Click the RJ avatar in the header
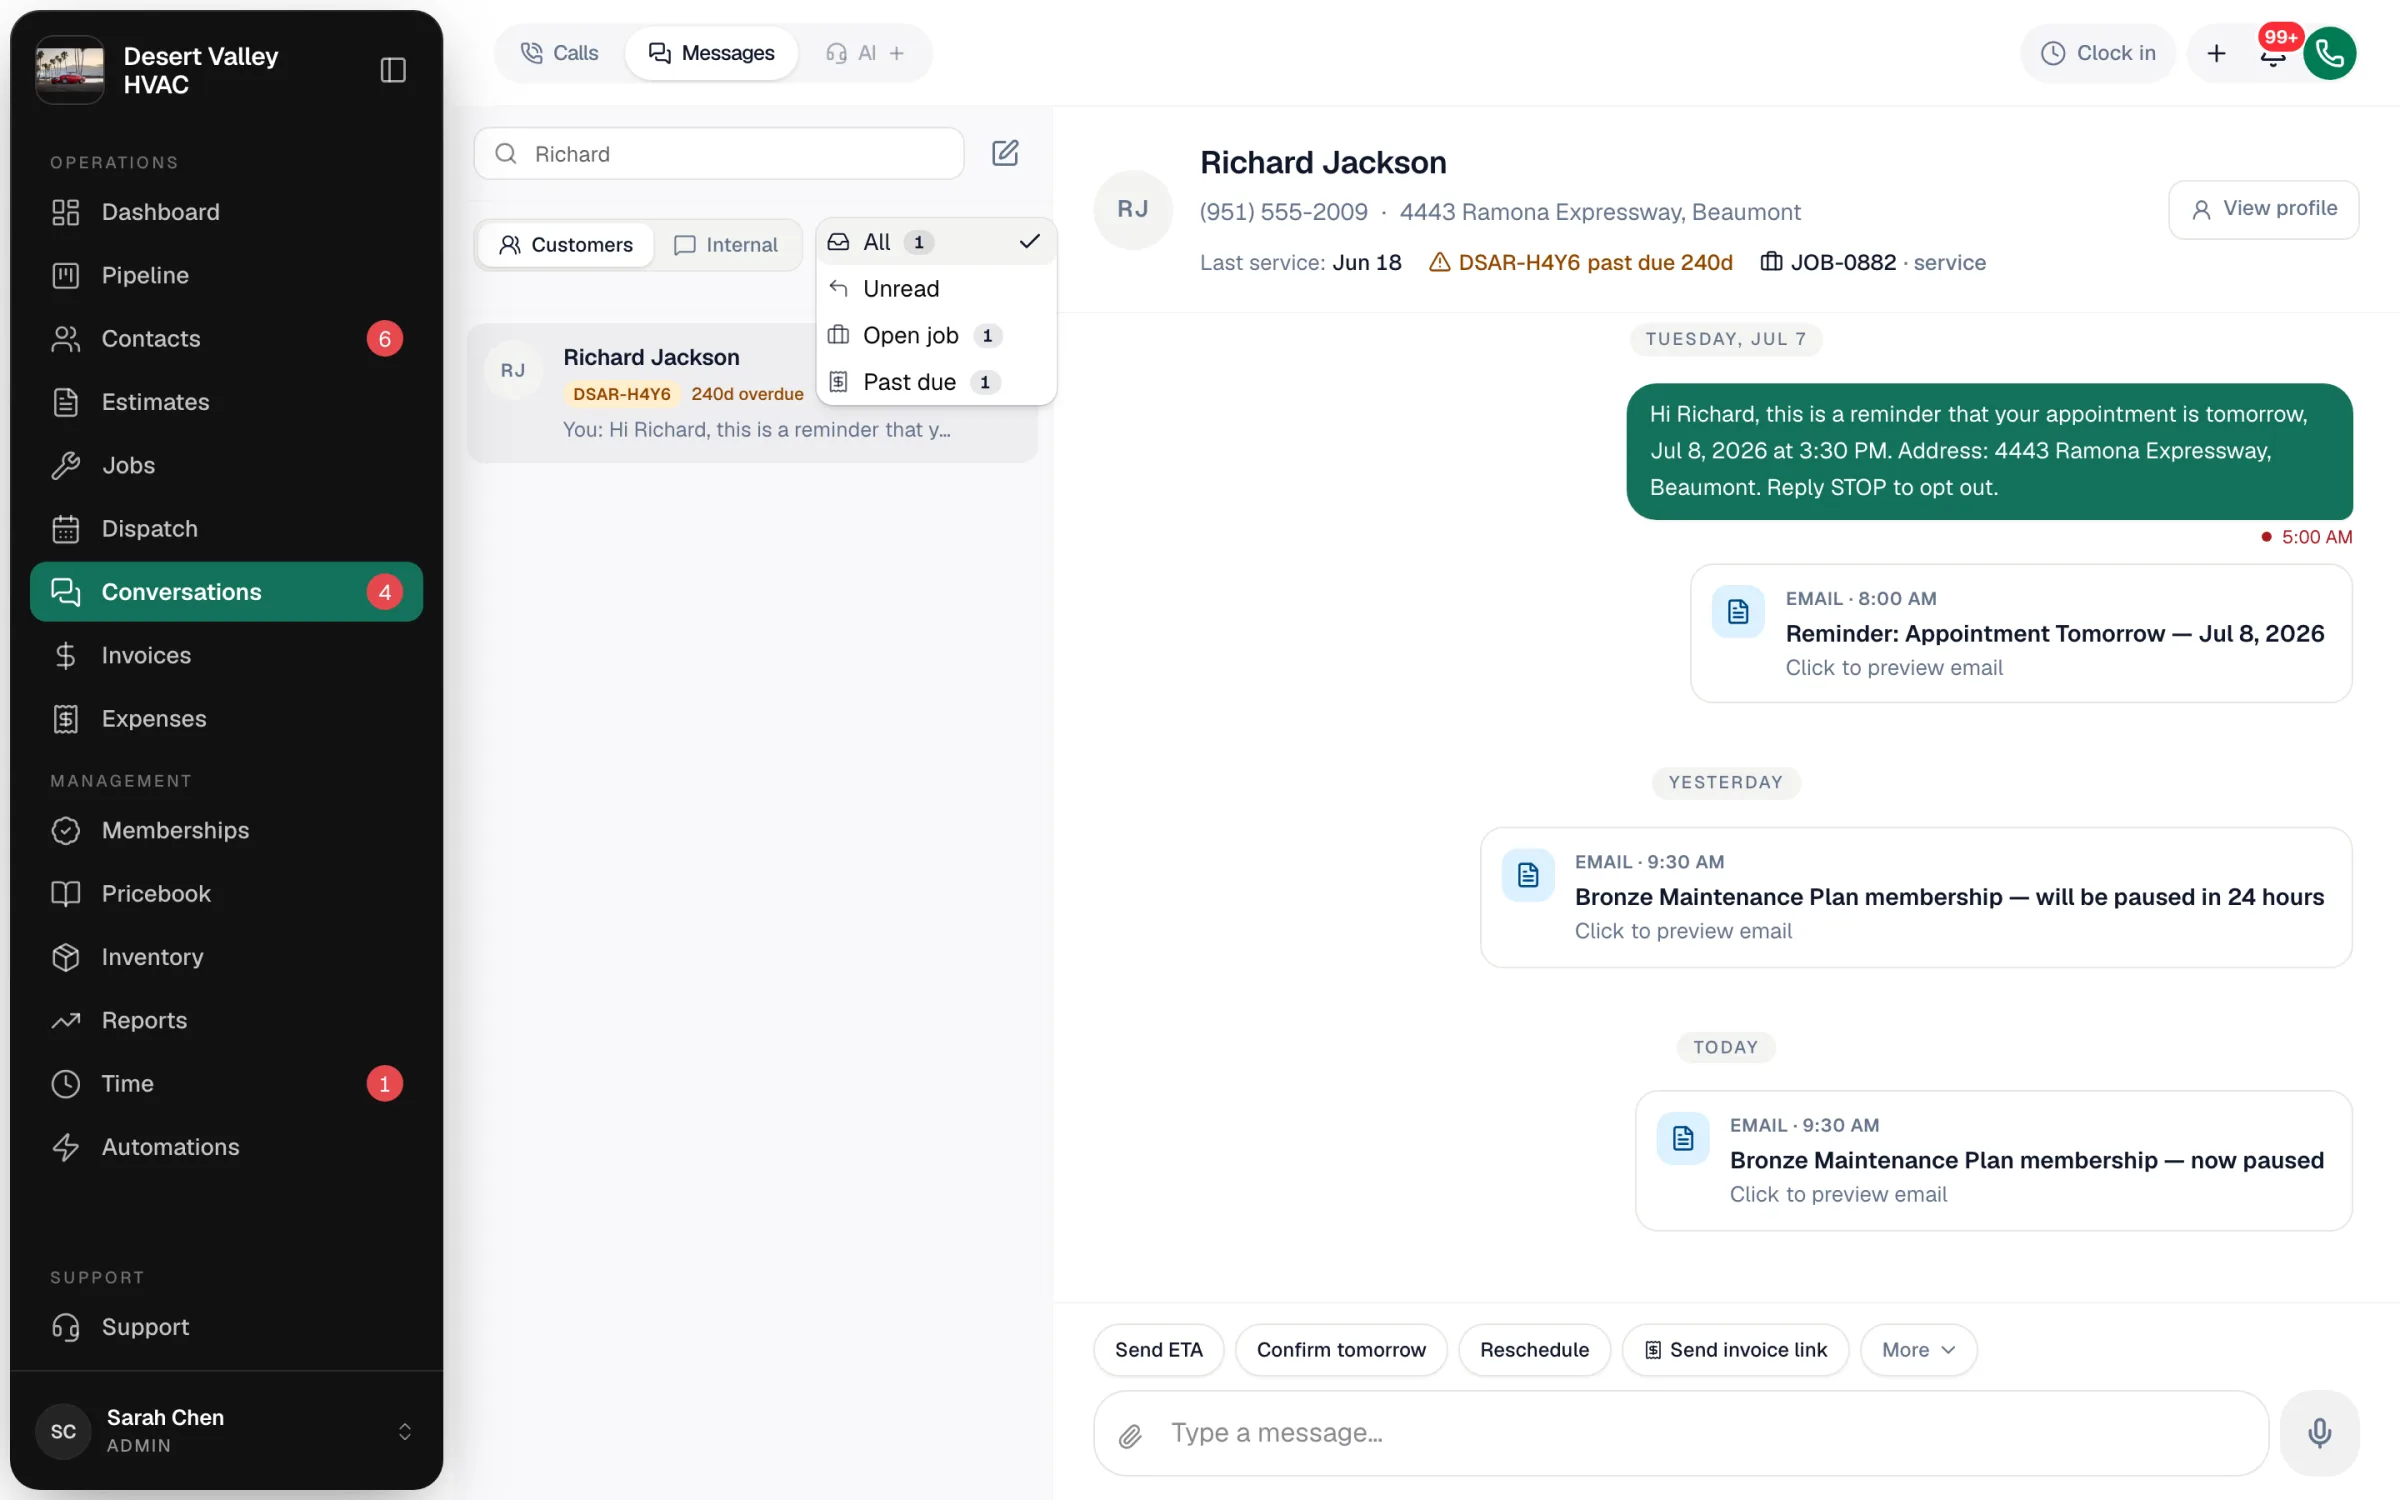This screenshot has height=1500, width=2400. pyautogui.click(x=1133, y=209)
